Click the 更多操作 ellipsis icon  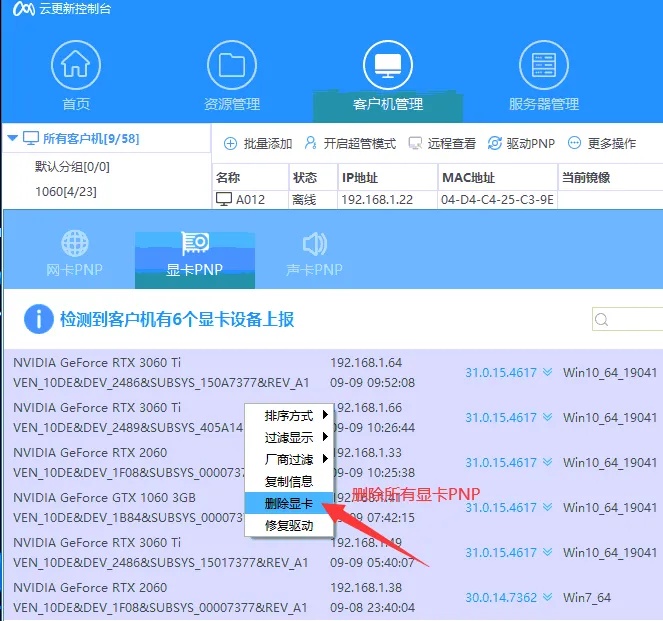[574, 143]
